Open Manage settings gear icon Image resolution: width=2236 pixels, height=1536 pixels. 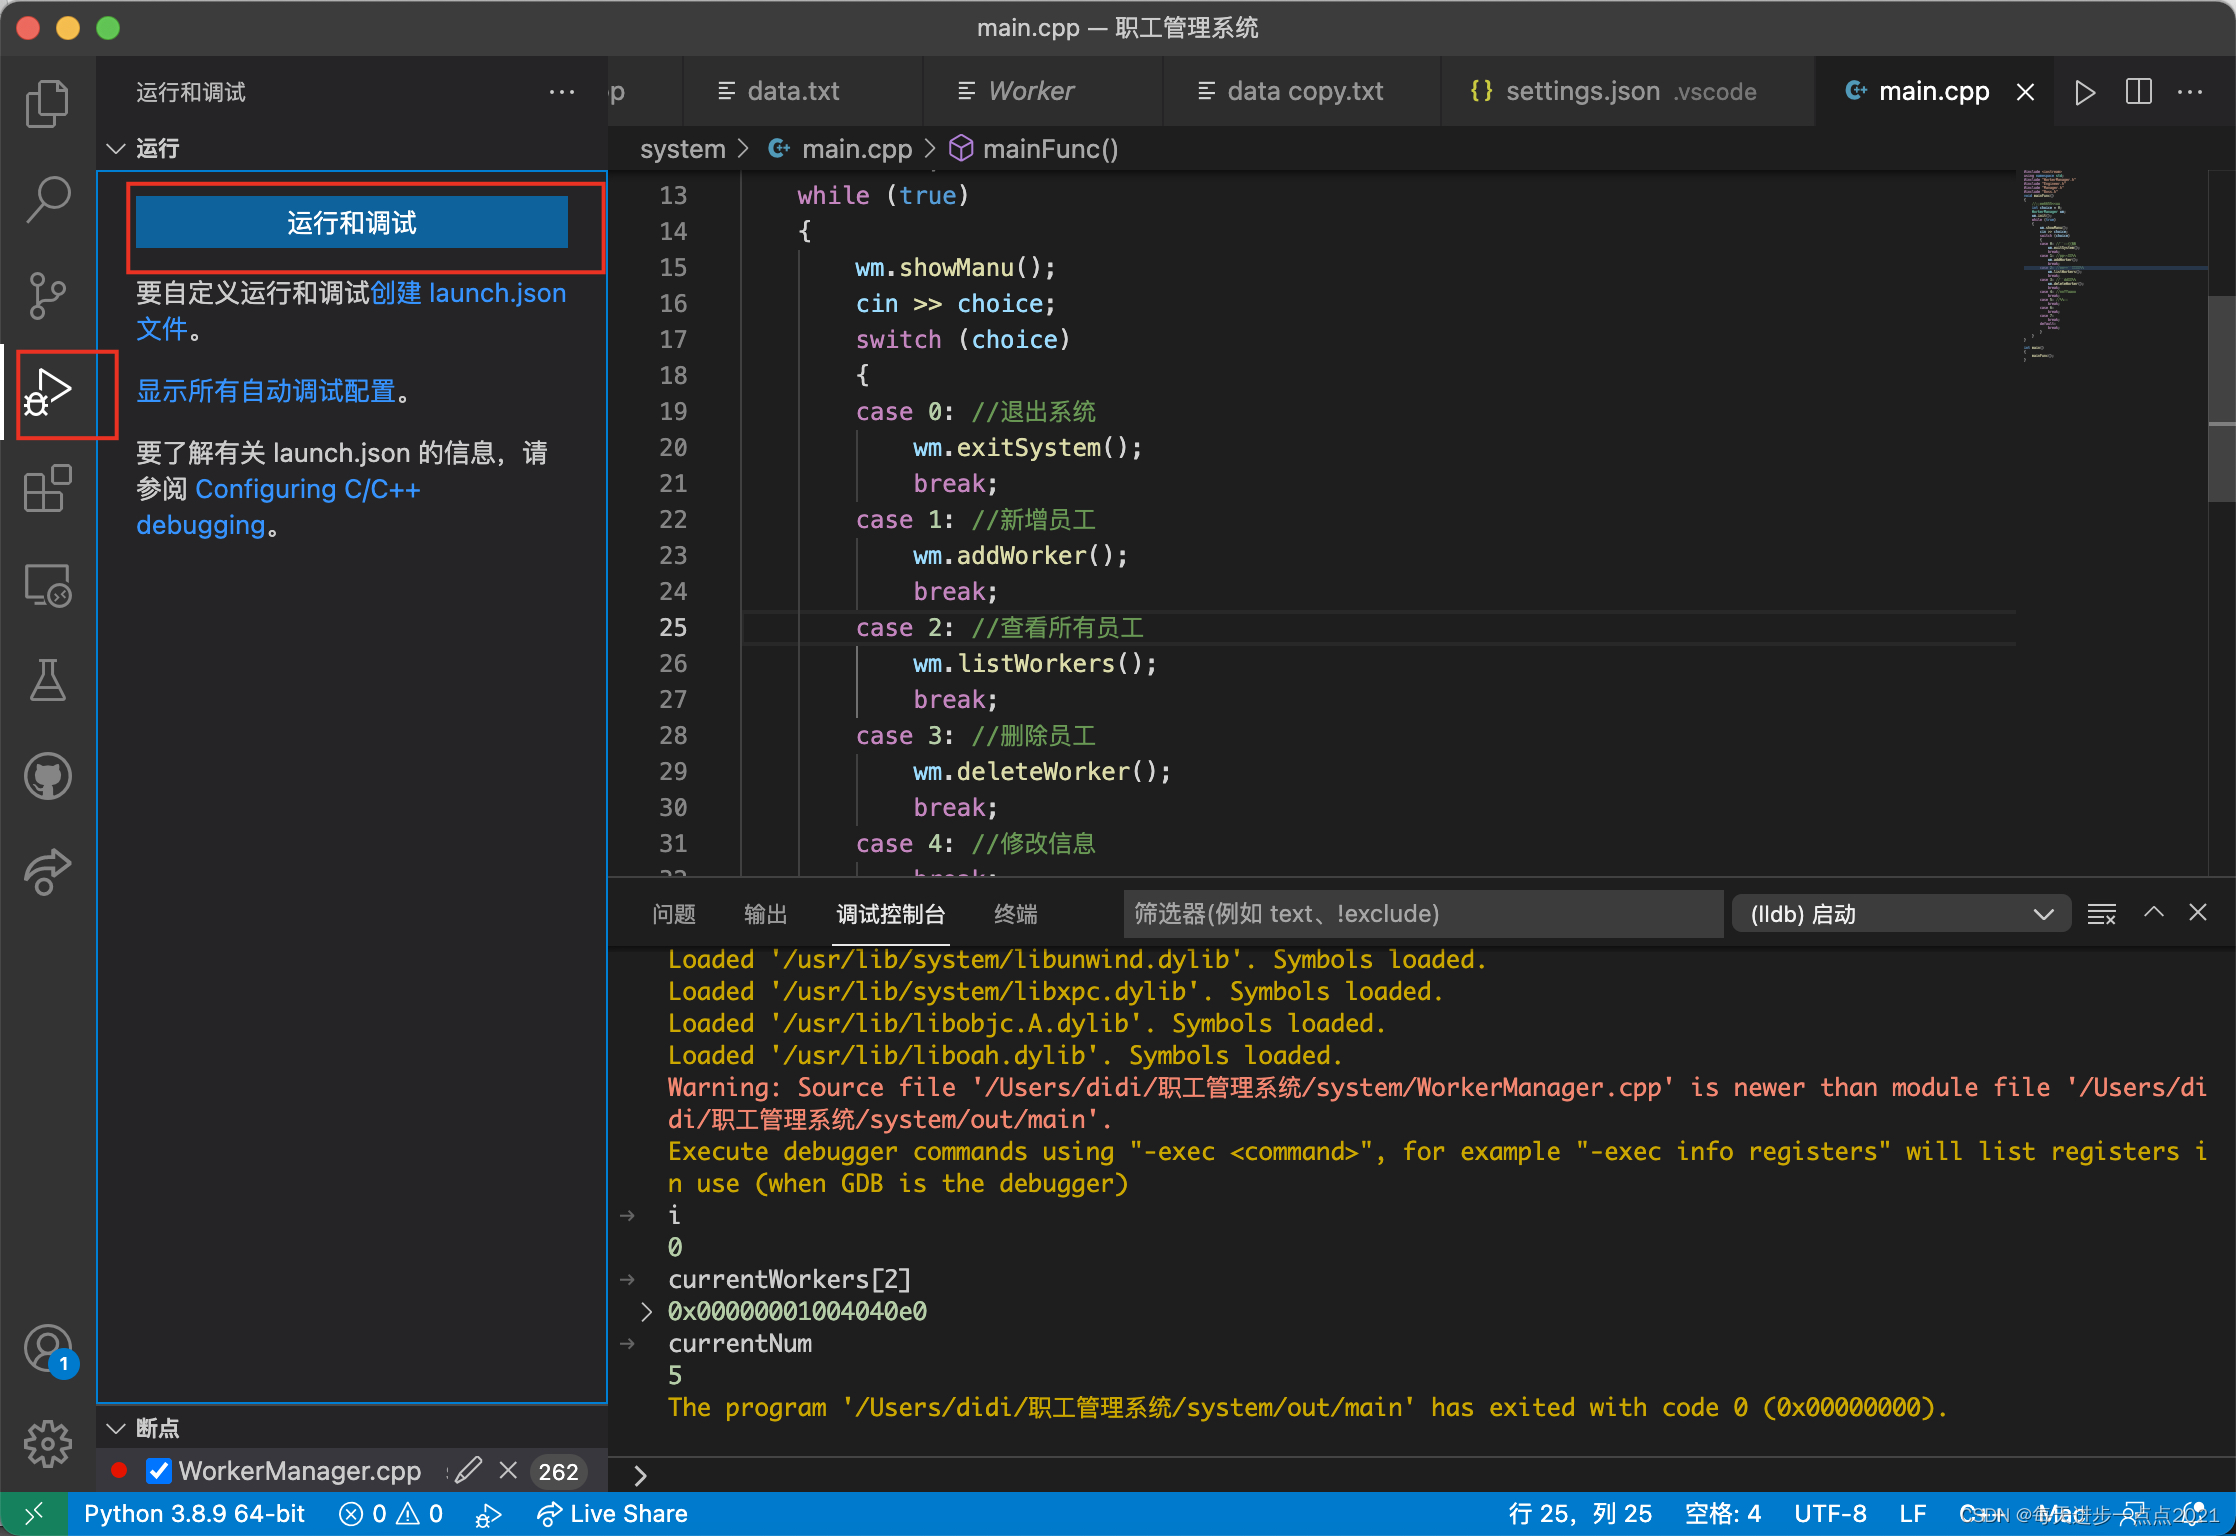pos(47,1444)
